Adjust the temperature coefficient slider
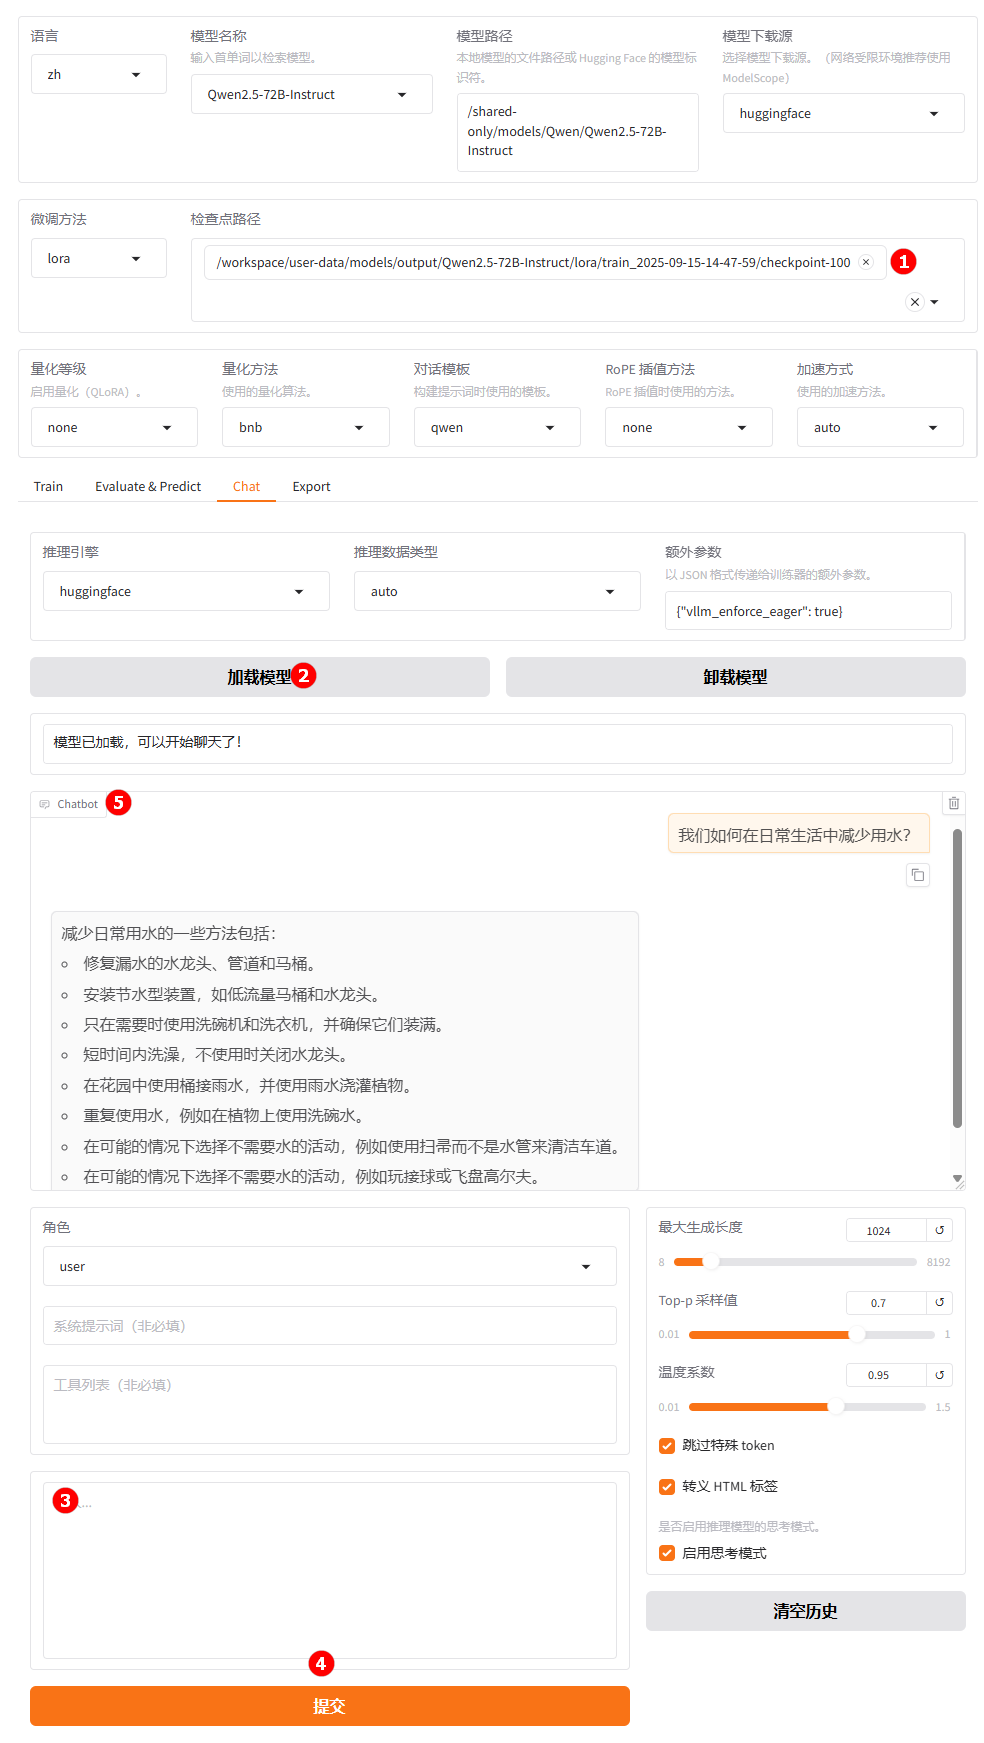The width and height of the screenshot is (984, 1743). 835,1407
